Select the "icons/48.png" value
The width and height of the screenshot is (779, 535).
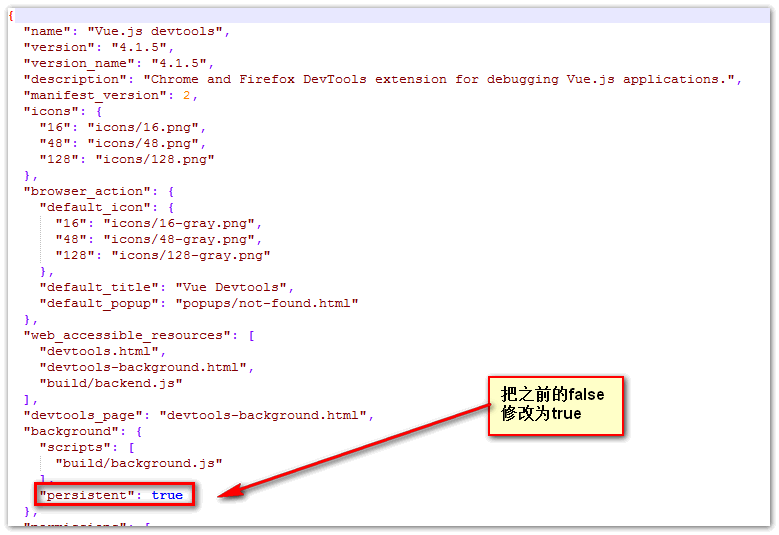143,143
